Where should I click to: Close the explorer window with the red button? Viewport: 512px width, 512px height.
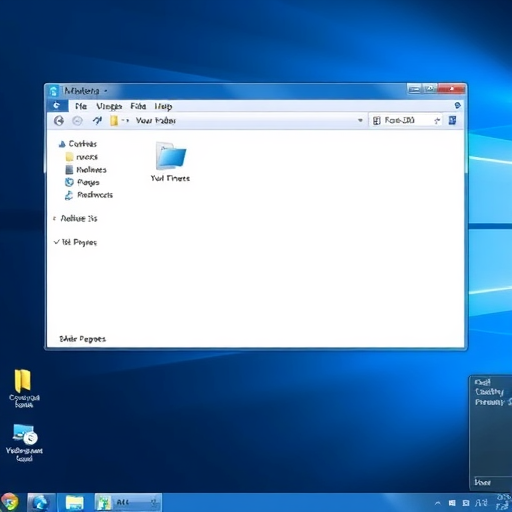[x=451, y=89]
